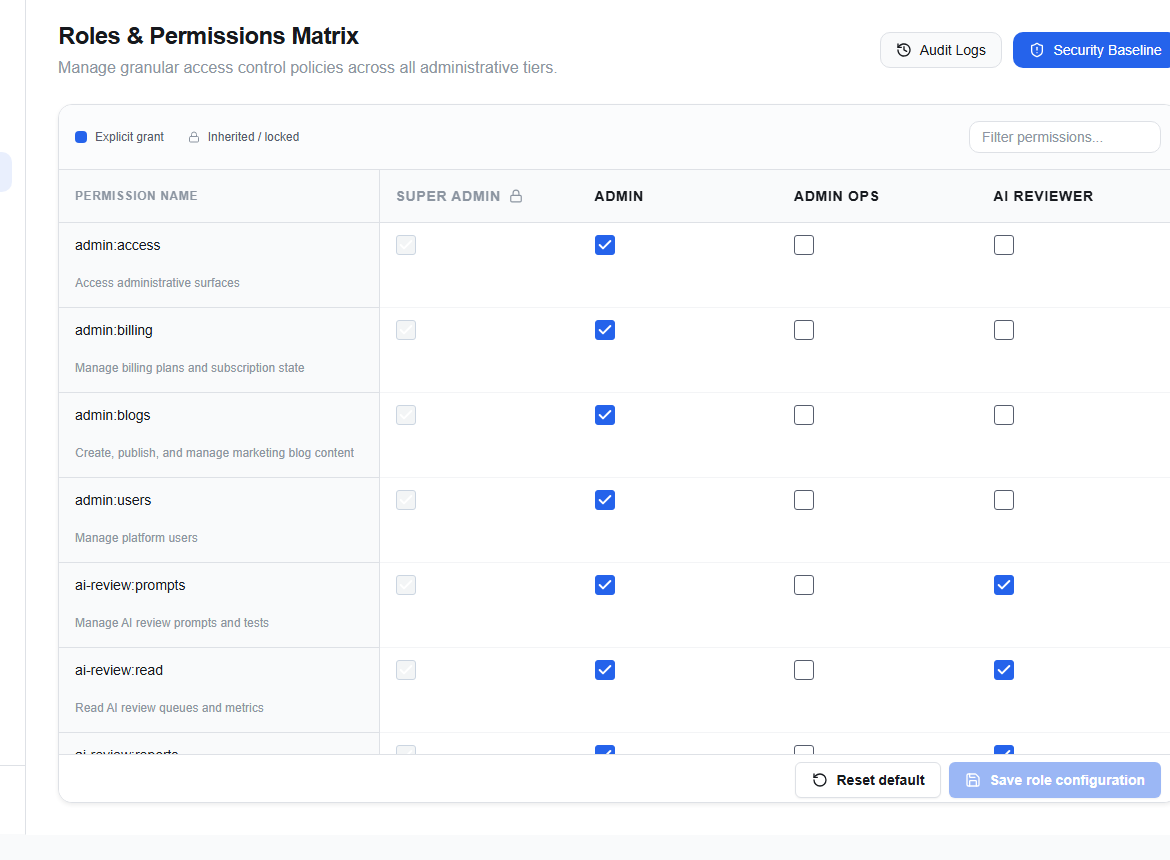Click the shield icon in Security Baseline
The image size is (1170, 860).
(1036, 50)
